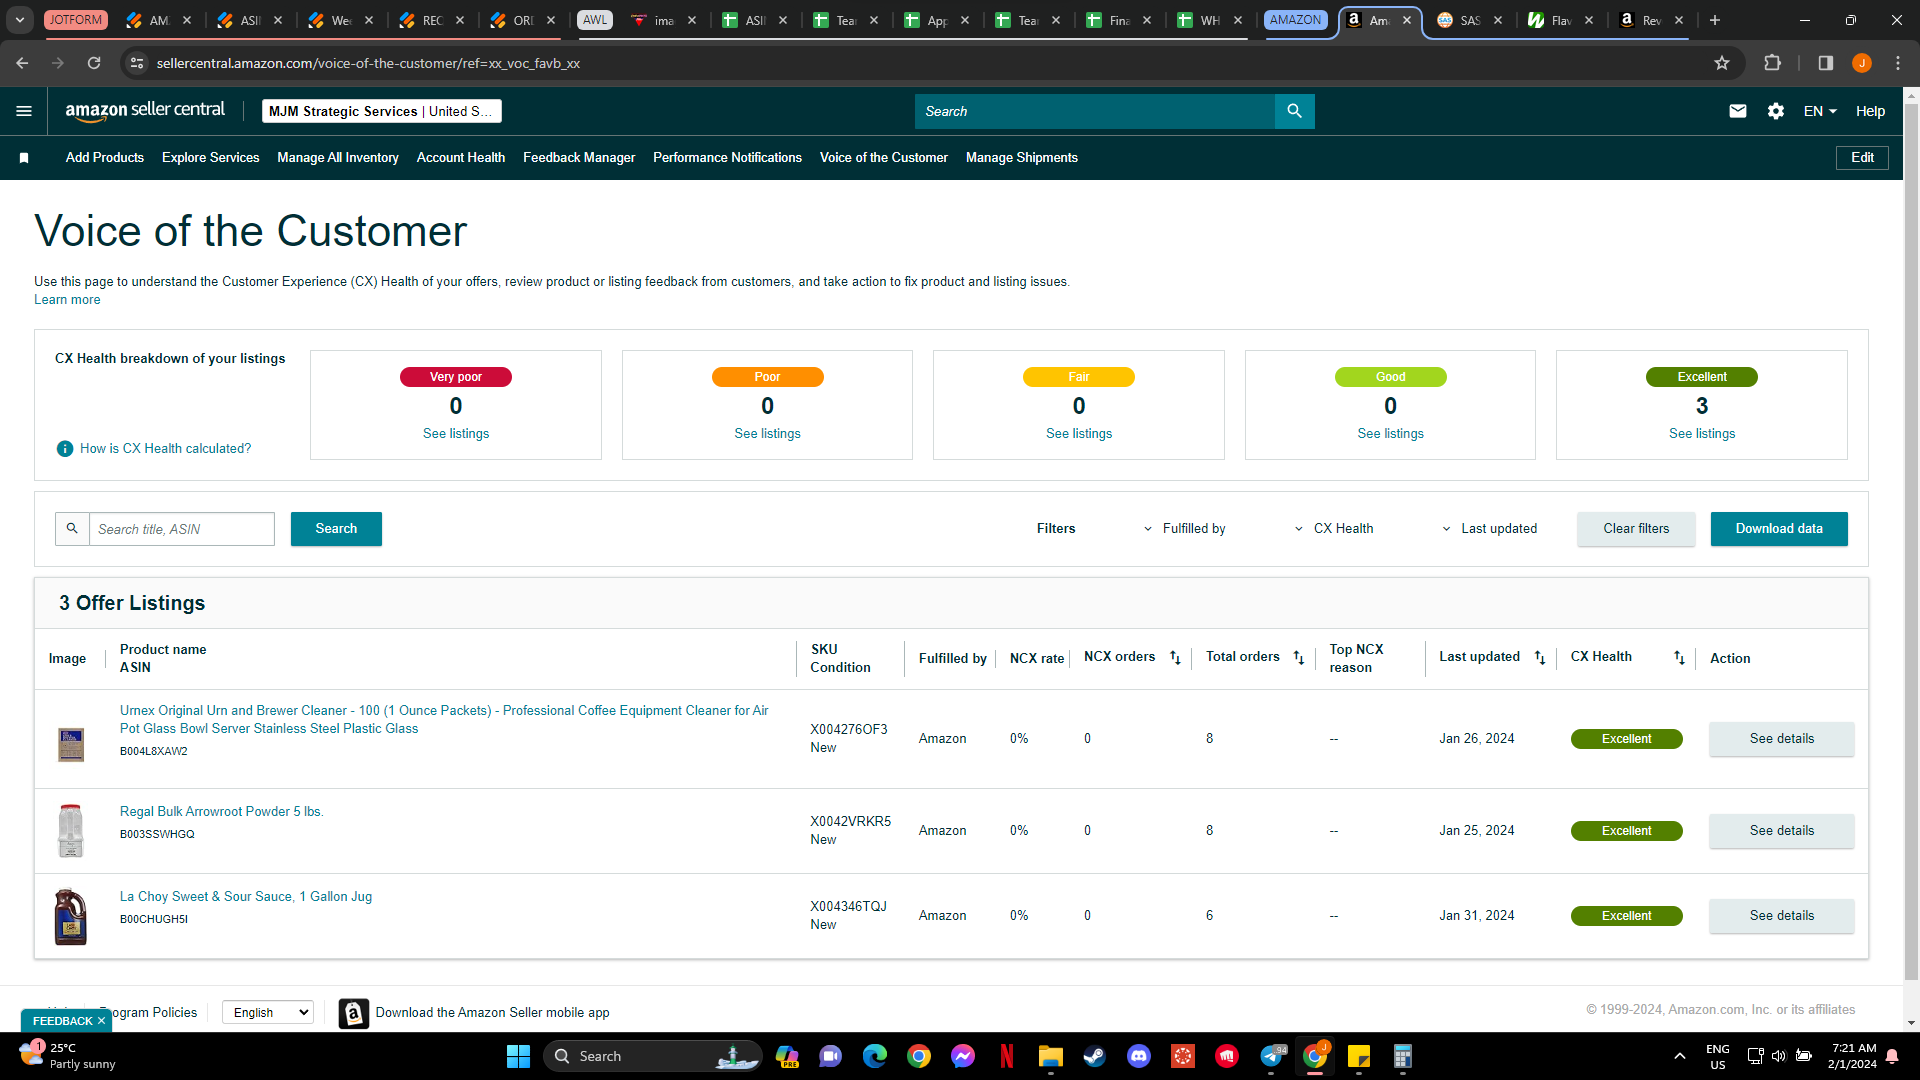See details for Urnex Urn Cleaner listing

pyautogui.click(x=1782, y=739)
